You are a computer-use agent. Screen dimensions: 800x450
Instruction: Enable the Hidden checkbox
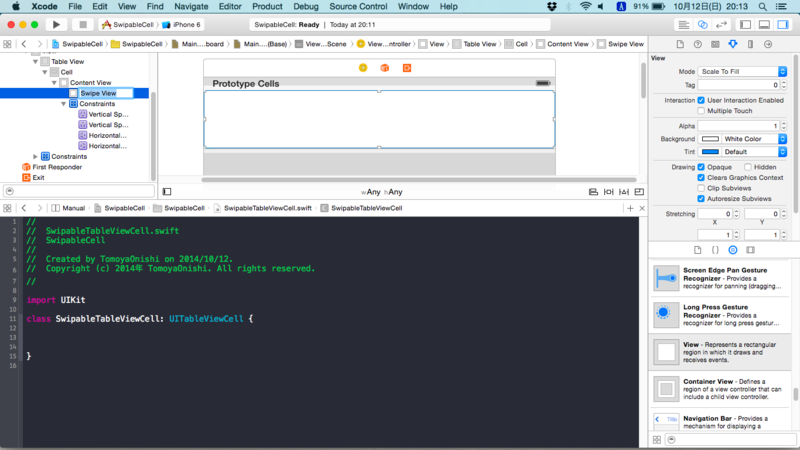click(x=747, y=167)
